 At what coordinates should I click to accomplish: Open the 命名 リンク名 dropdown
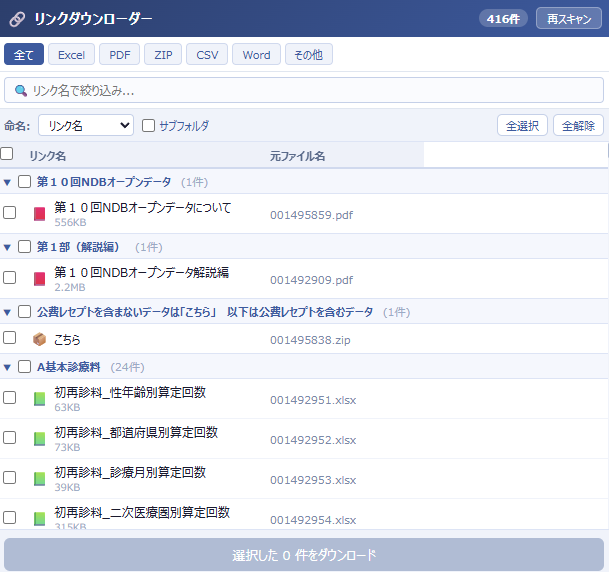point(85,126)
